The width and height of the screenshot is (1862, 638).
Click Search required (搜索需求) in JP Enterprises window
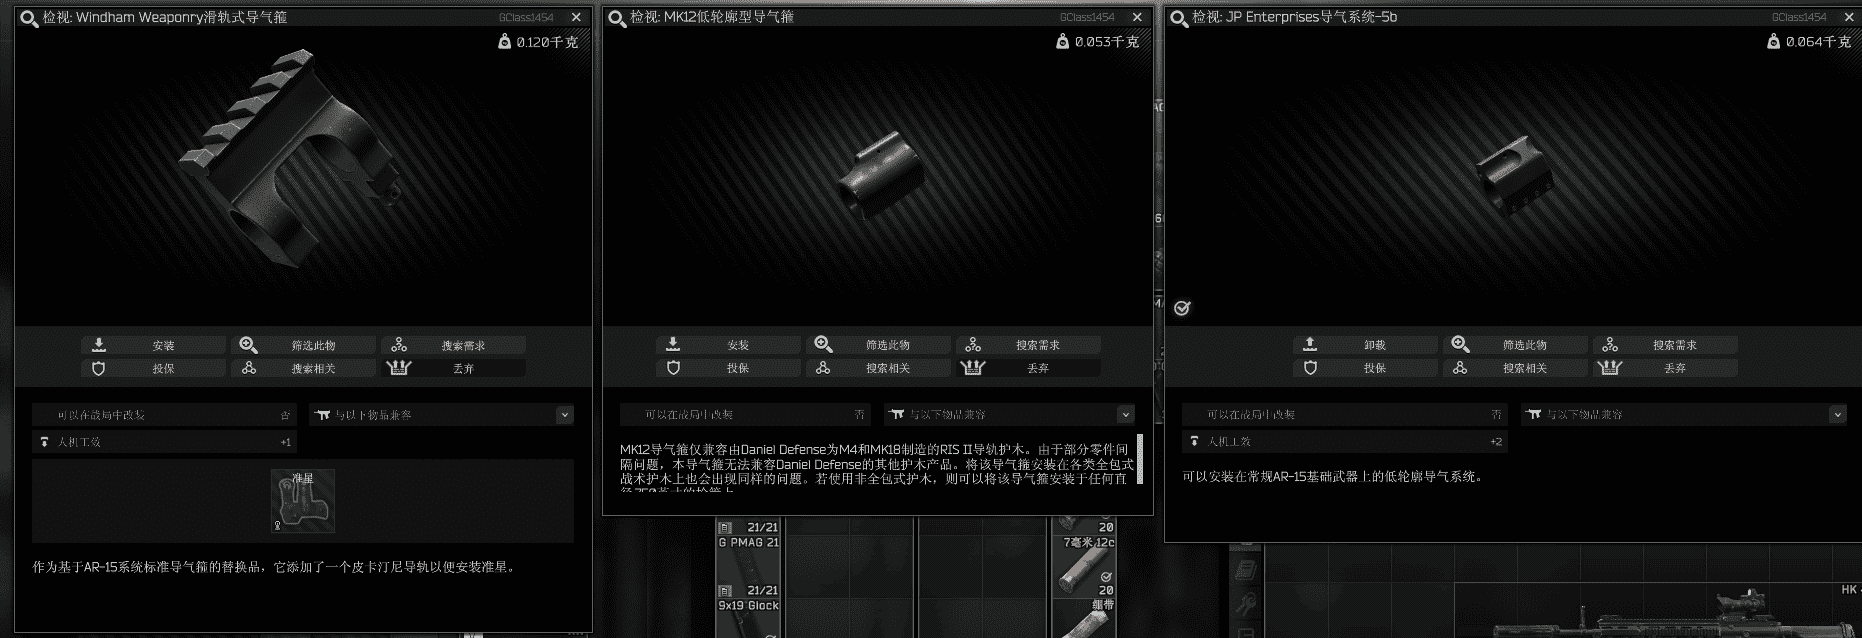[x=1665, y=344]
